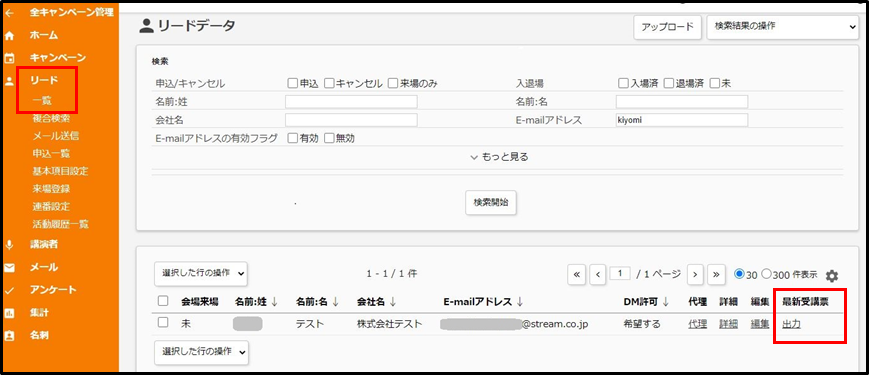
Task: Select all rows with the header checkbox
Action: click(163, 301)
